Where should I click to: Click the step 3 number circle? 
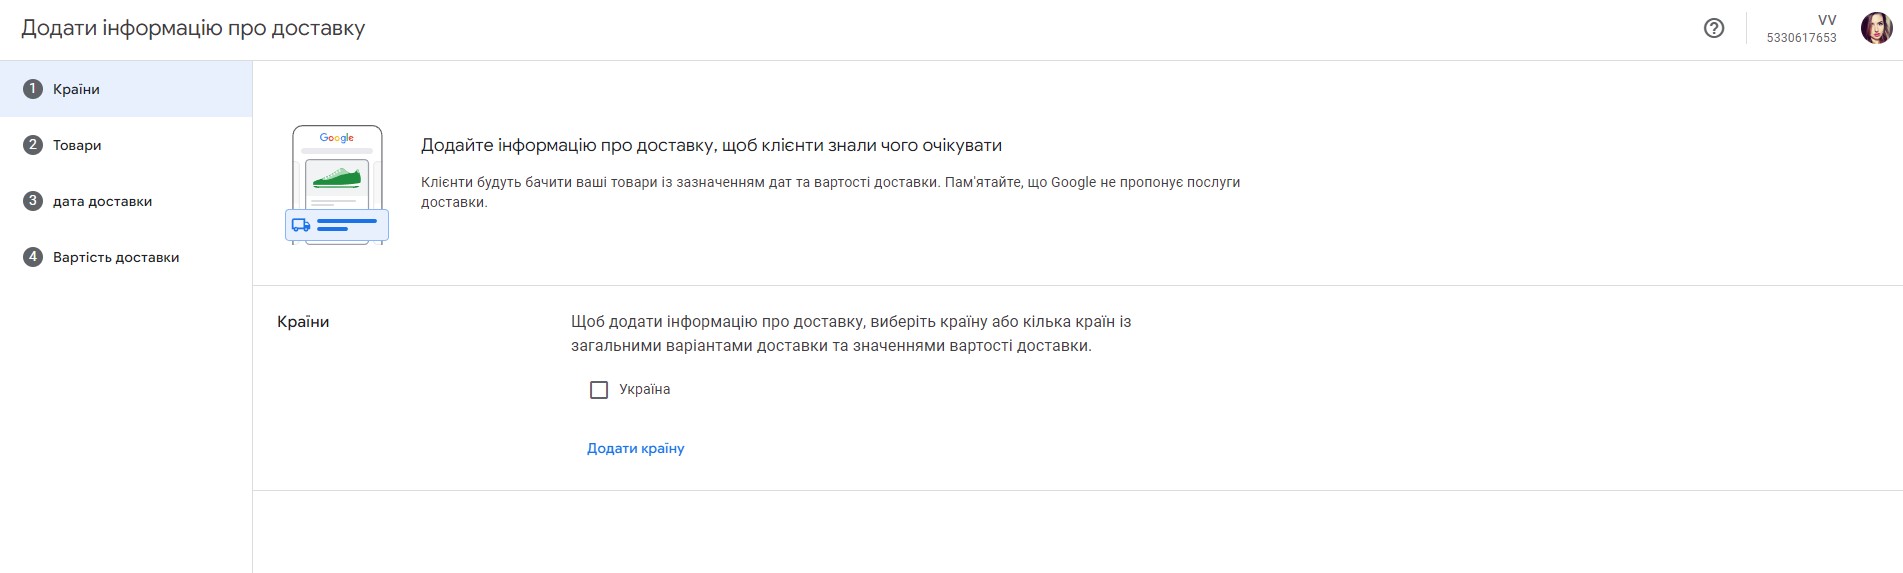click(x=32, y=201)
